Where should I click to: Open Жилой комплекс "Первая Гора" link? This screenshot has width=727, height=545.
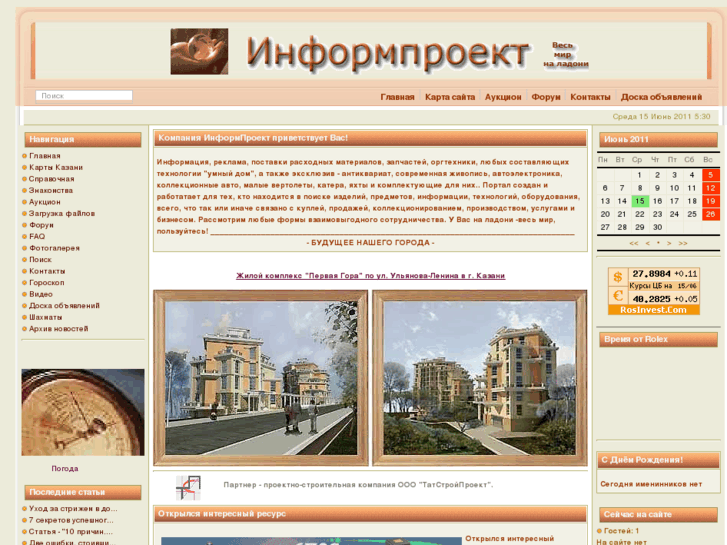(370, 276)
